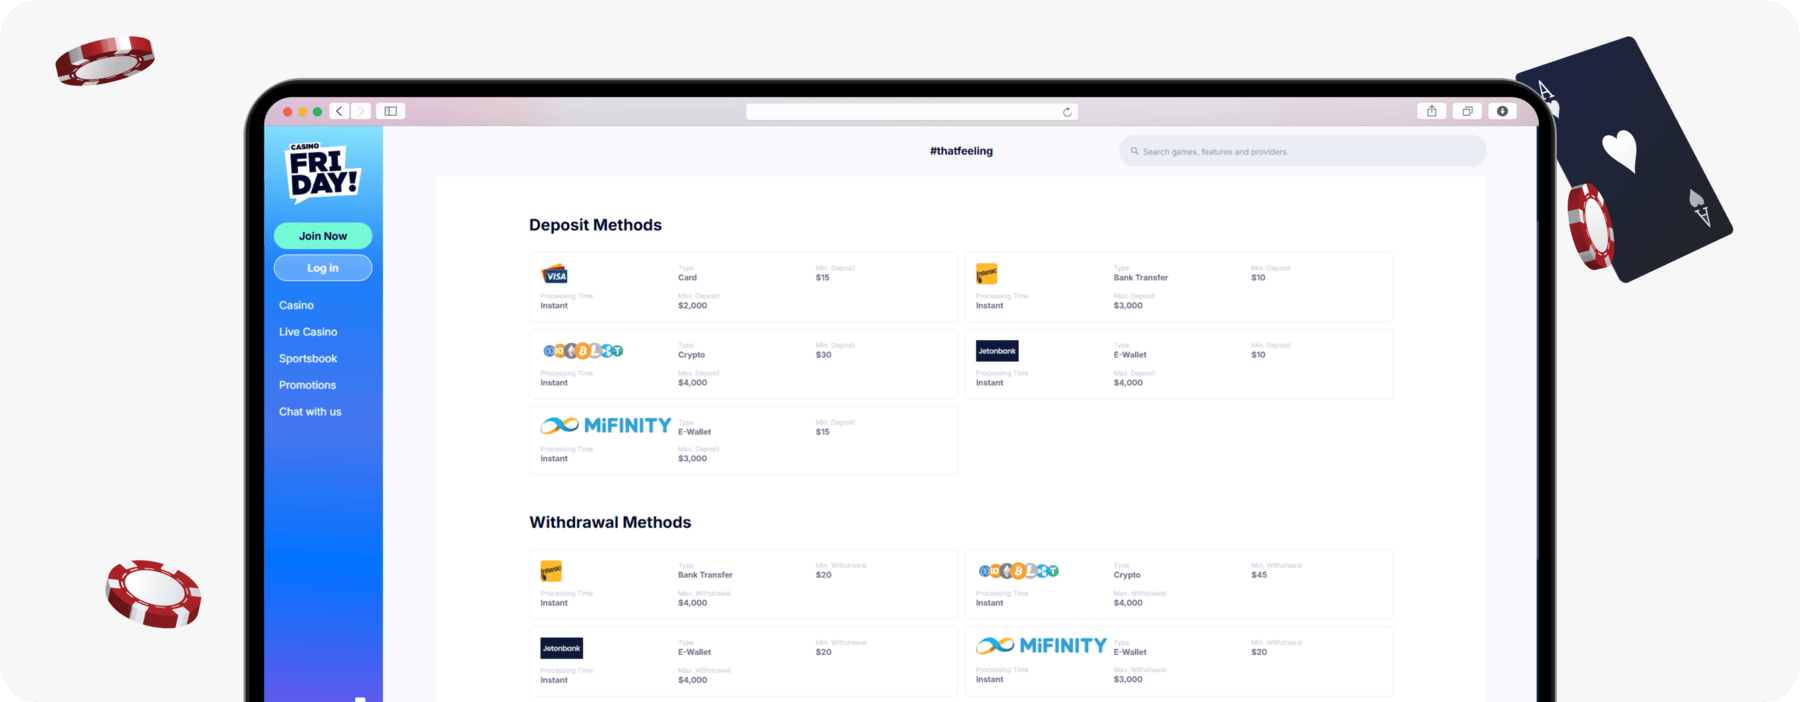Click the $45 minimum withdrawal for Crypto
Image resolution: width=1800 pixels, height=702 pixels.
coord(1259,575)
